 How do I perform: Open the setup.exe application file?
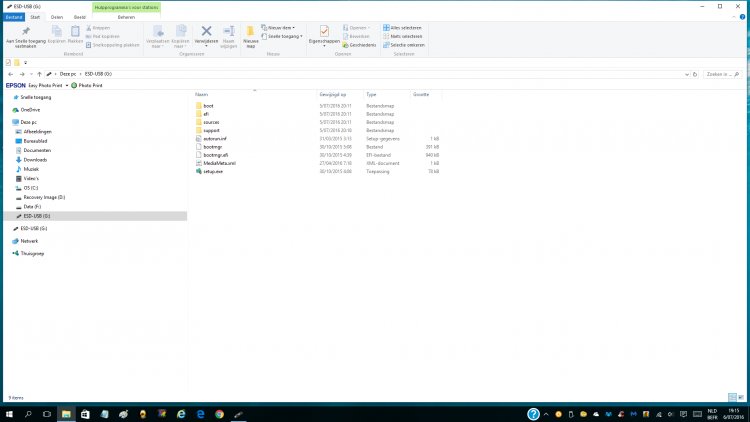[x=215, y=171]
